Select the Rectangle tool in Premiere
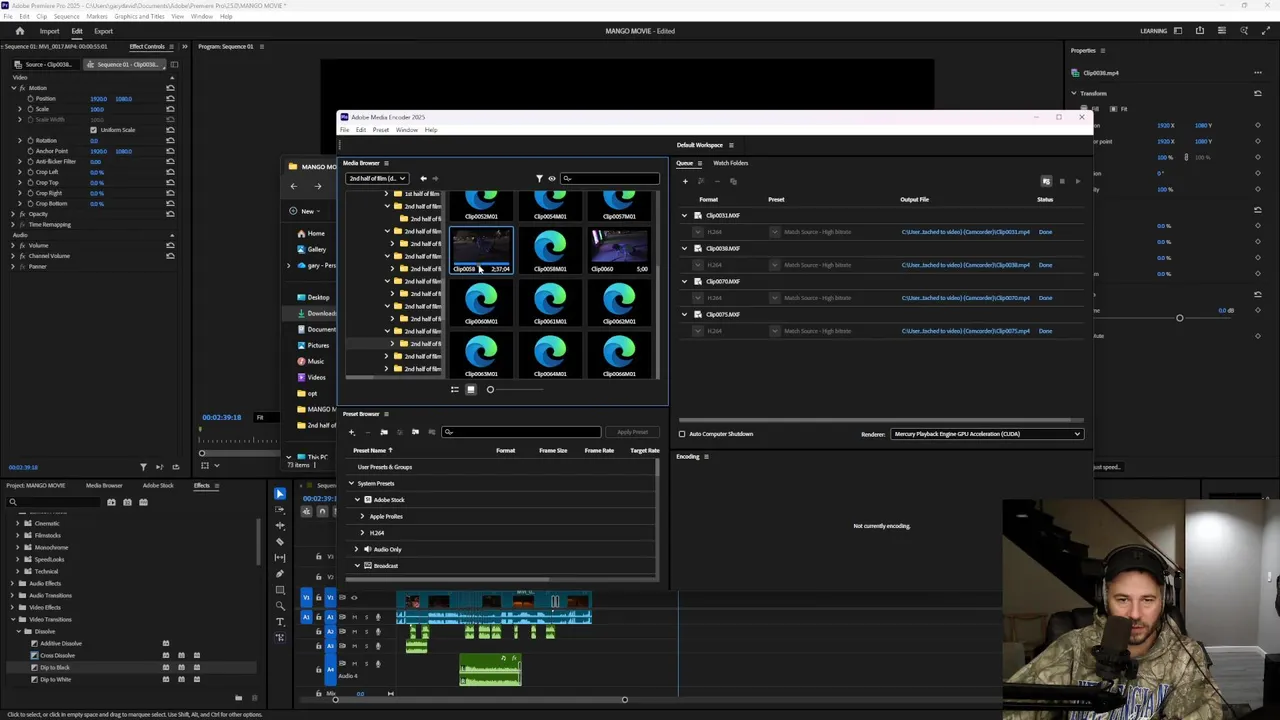This screenshot has height=720, width=1280. (x=280, y=590)
